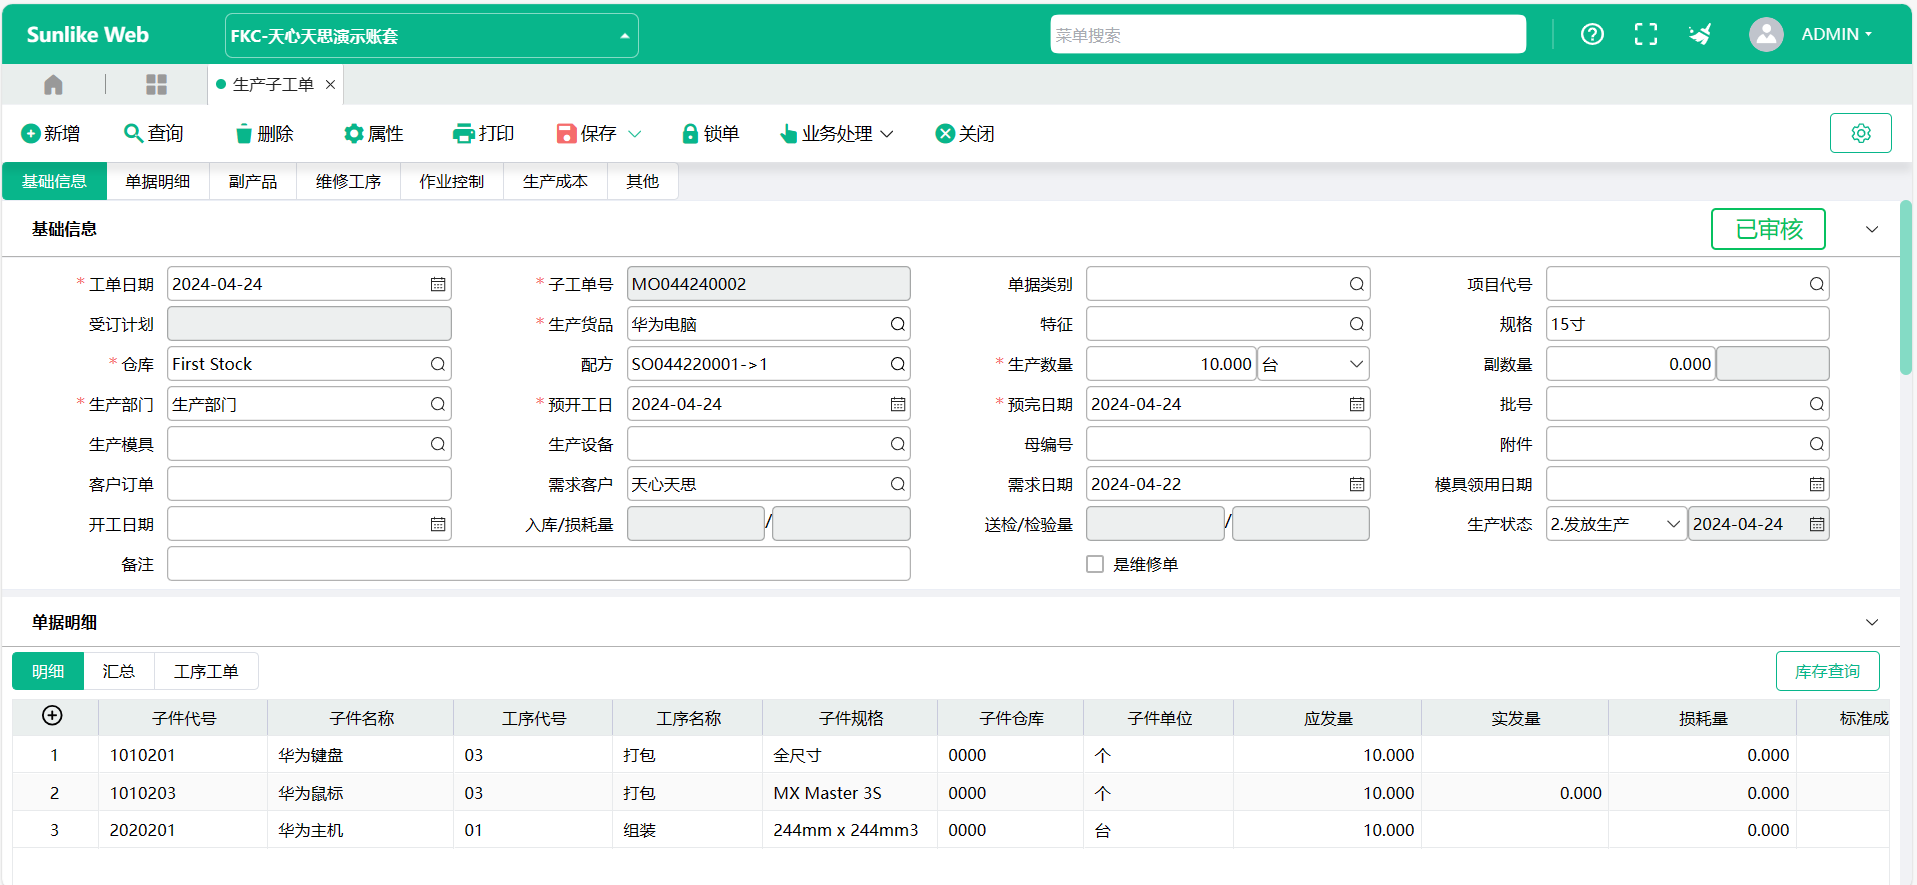Collapse the 单据明细 section chevron

[1872, 622]
